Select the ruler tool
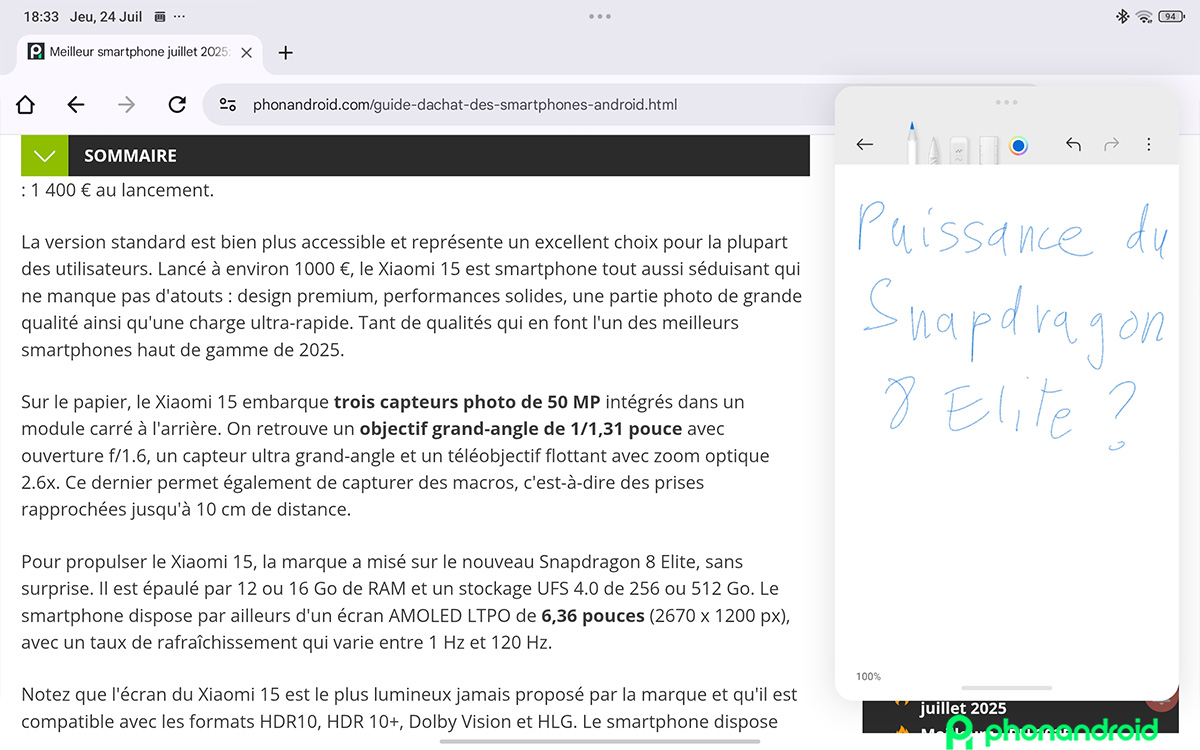 pyautogui.click(x=988, y=148)
